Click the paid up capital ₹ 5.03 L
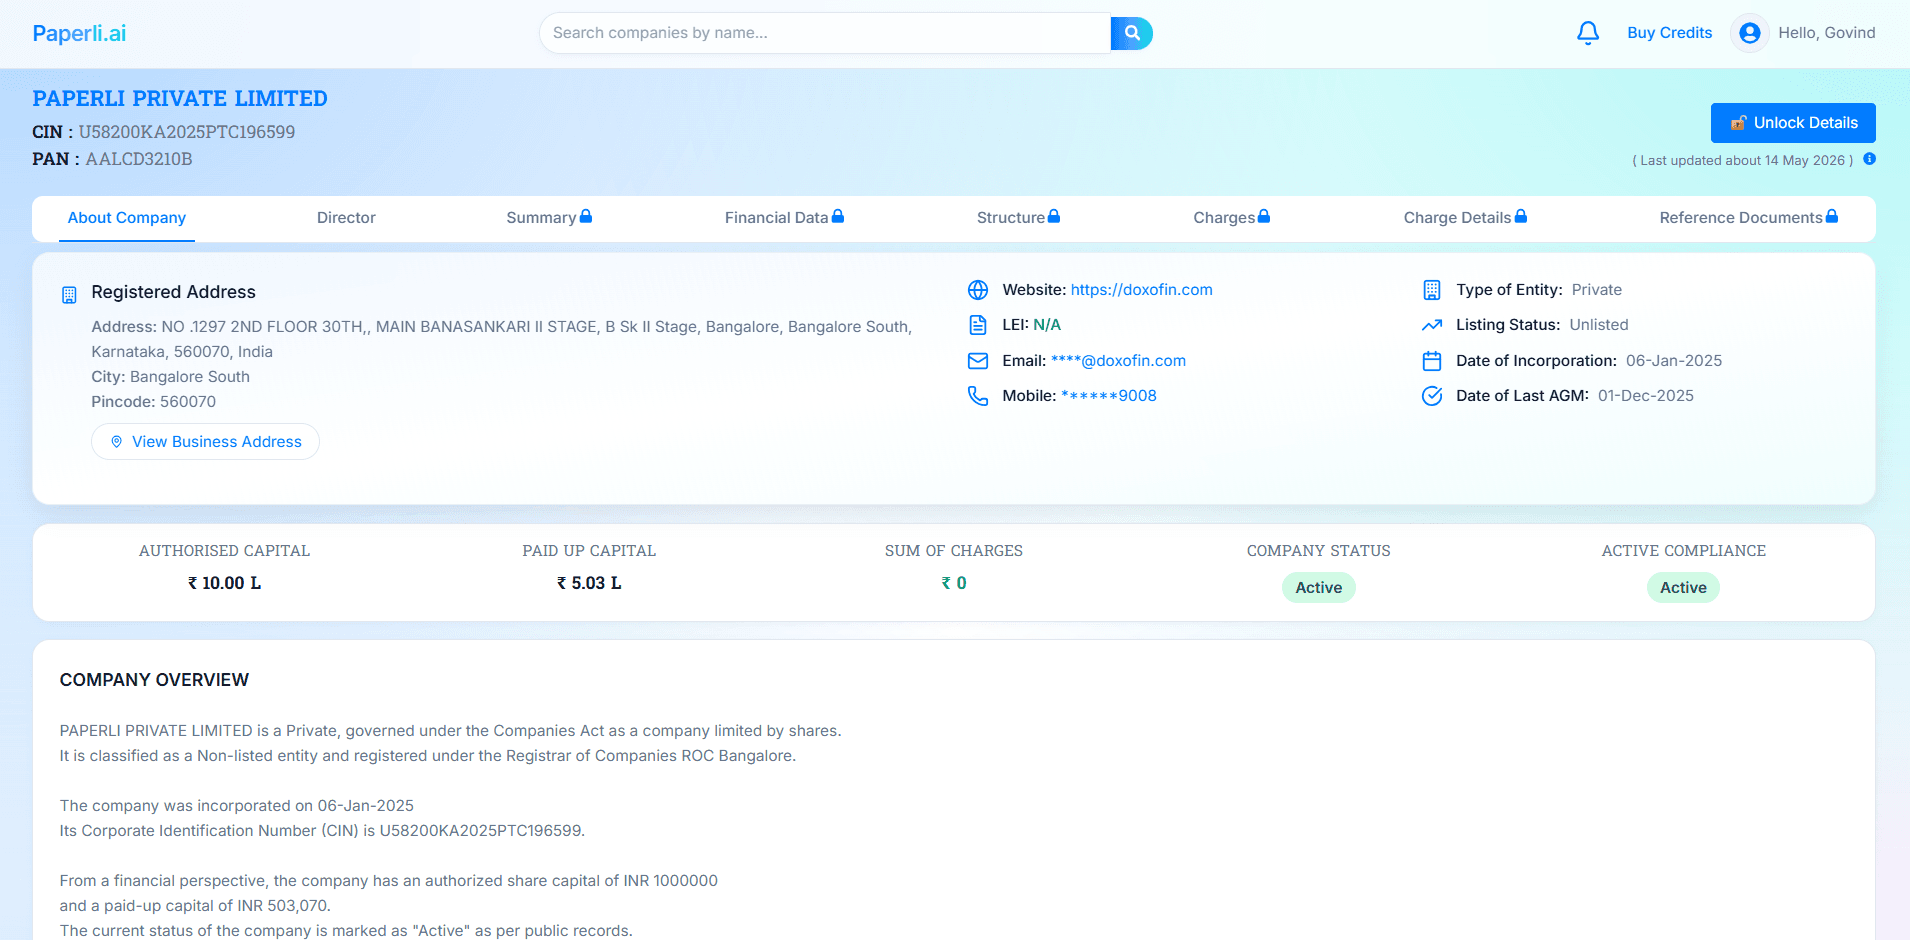Screen dimensions: 1910x940 click(x=589, y=583)
